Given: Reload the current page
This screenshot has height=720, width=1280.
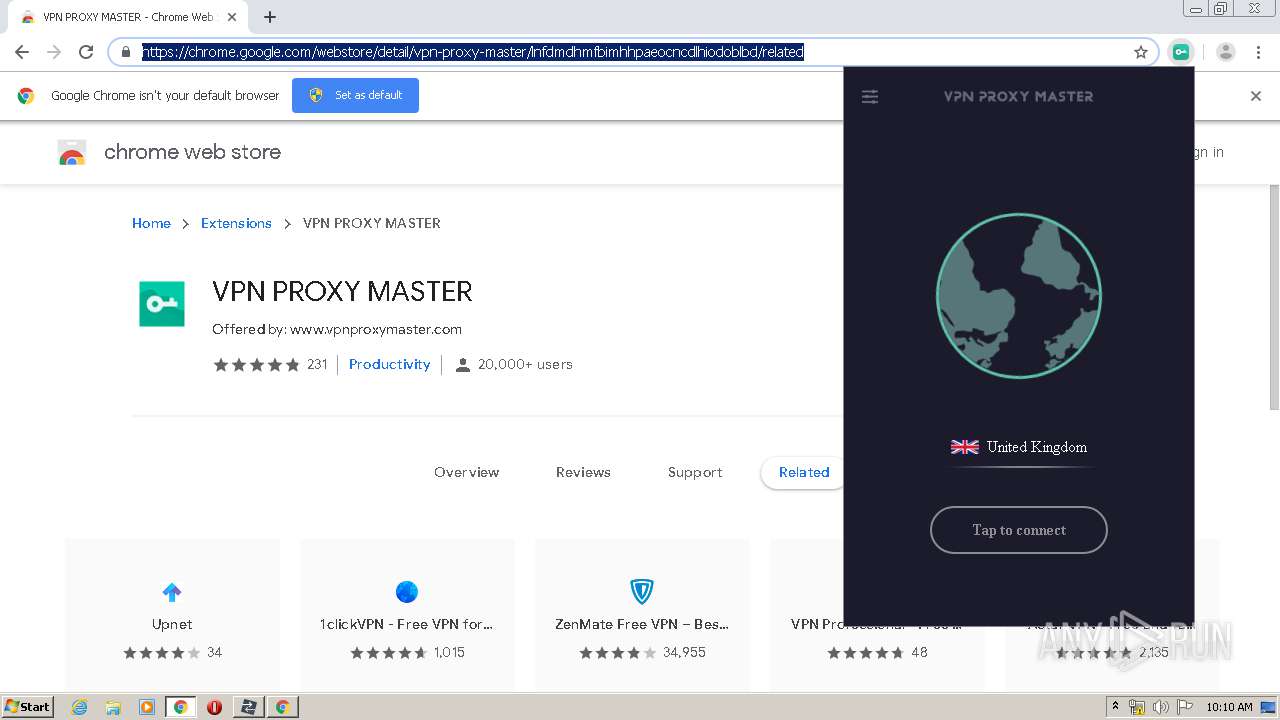Looking at the screenshot, I should (x=86, y=52).
